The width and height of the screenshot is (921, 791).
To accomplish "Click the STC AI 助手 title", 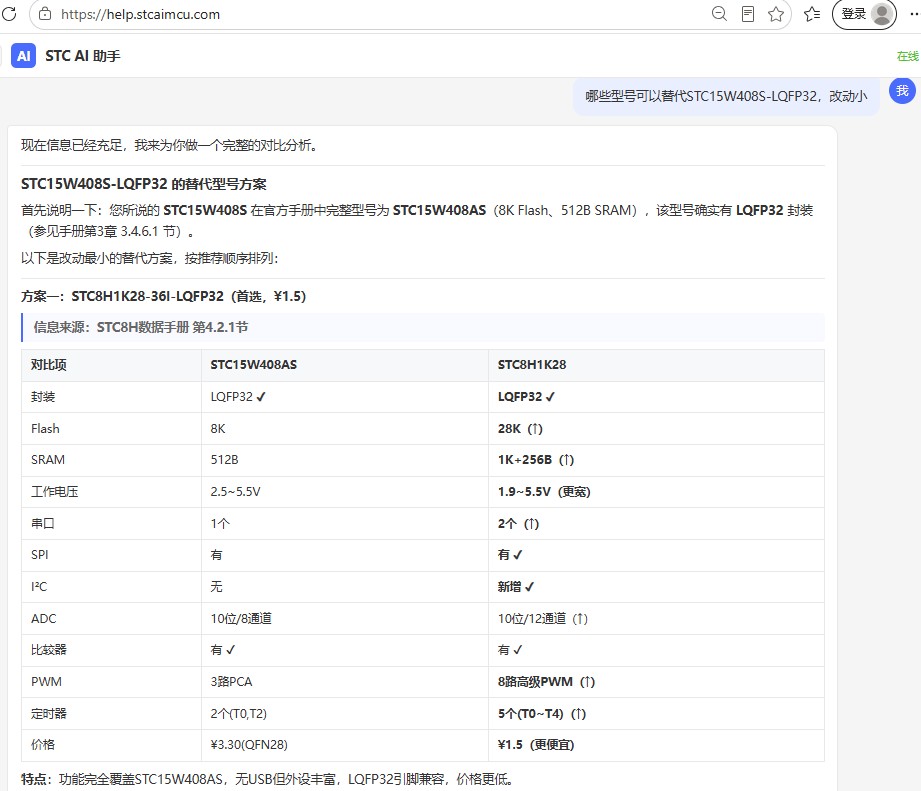I will [83, 56].
